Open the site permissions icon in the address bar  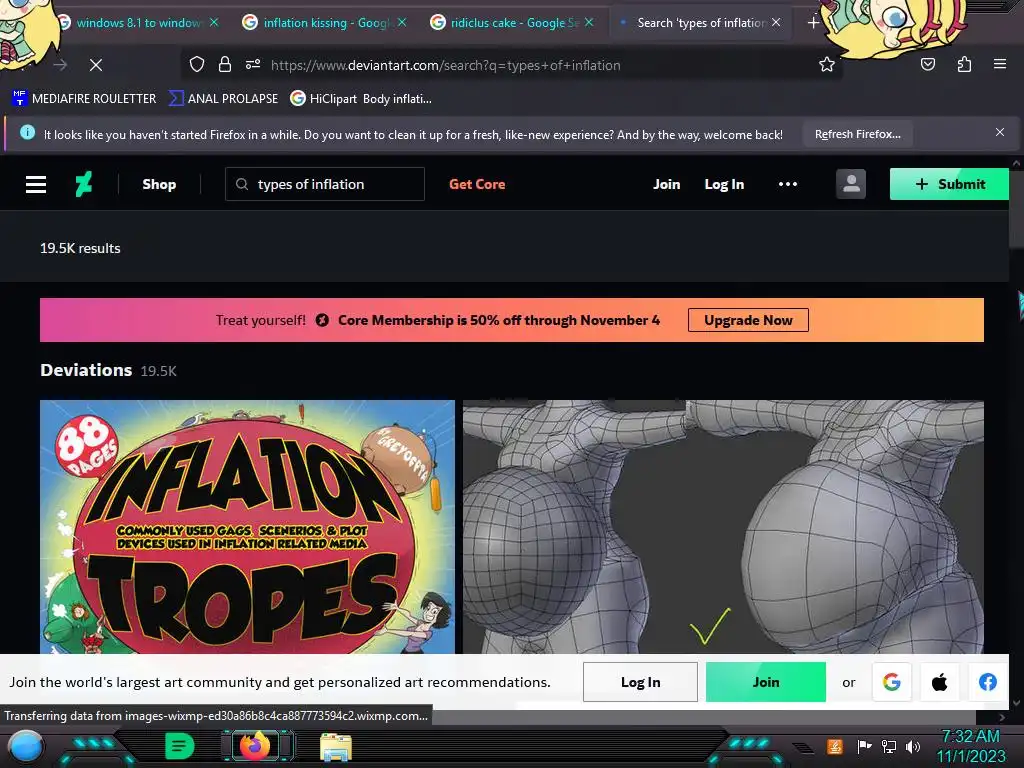[x=253, y=65]
